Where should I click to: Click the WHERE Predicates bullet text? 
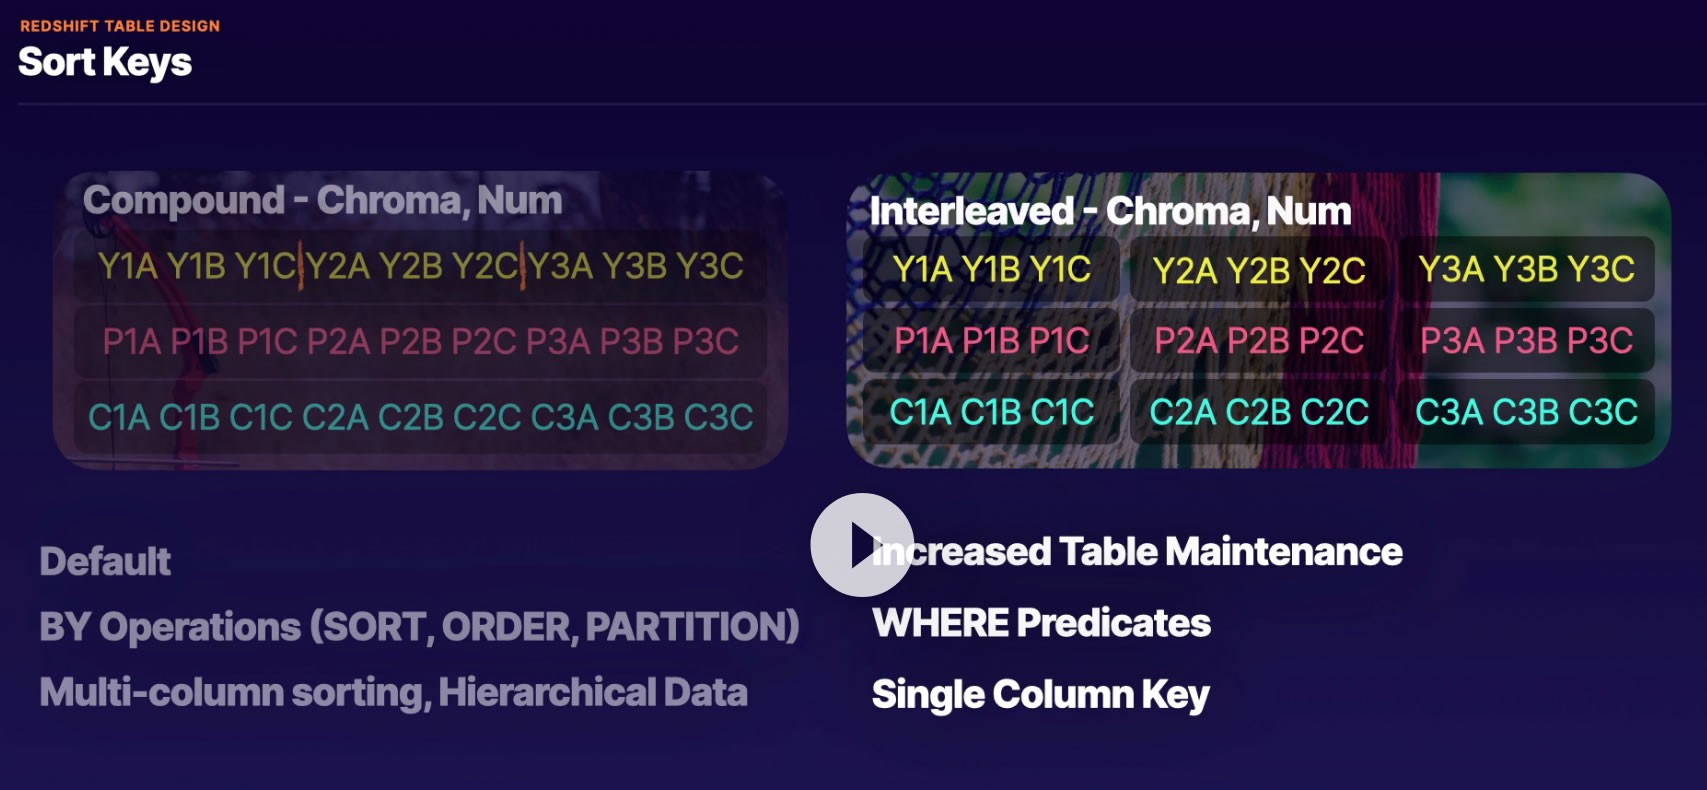point(1041,623)
